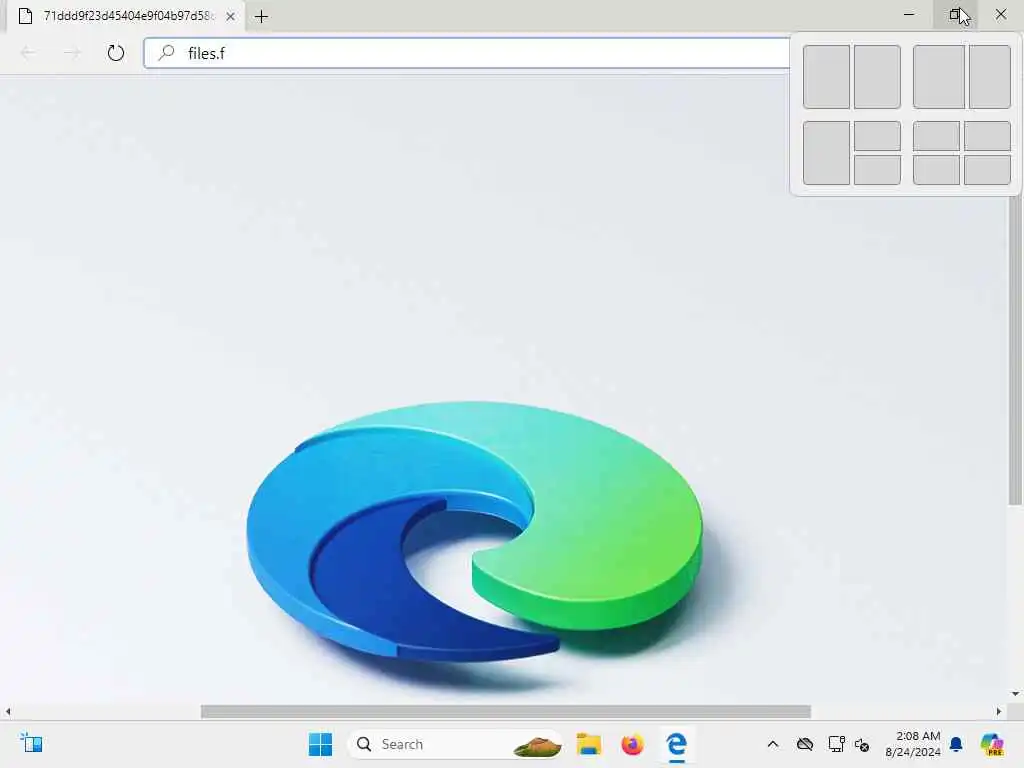Click the horizontal scrollbar left arrow

coord(8,711)
